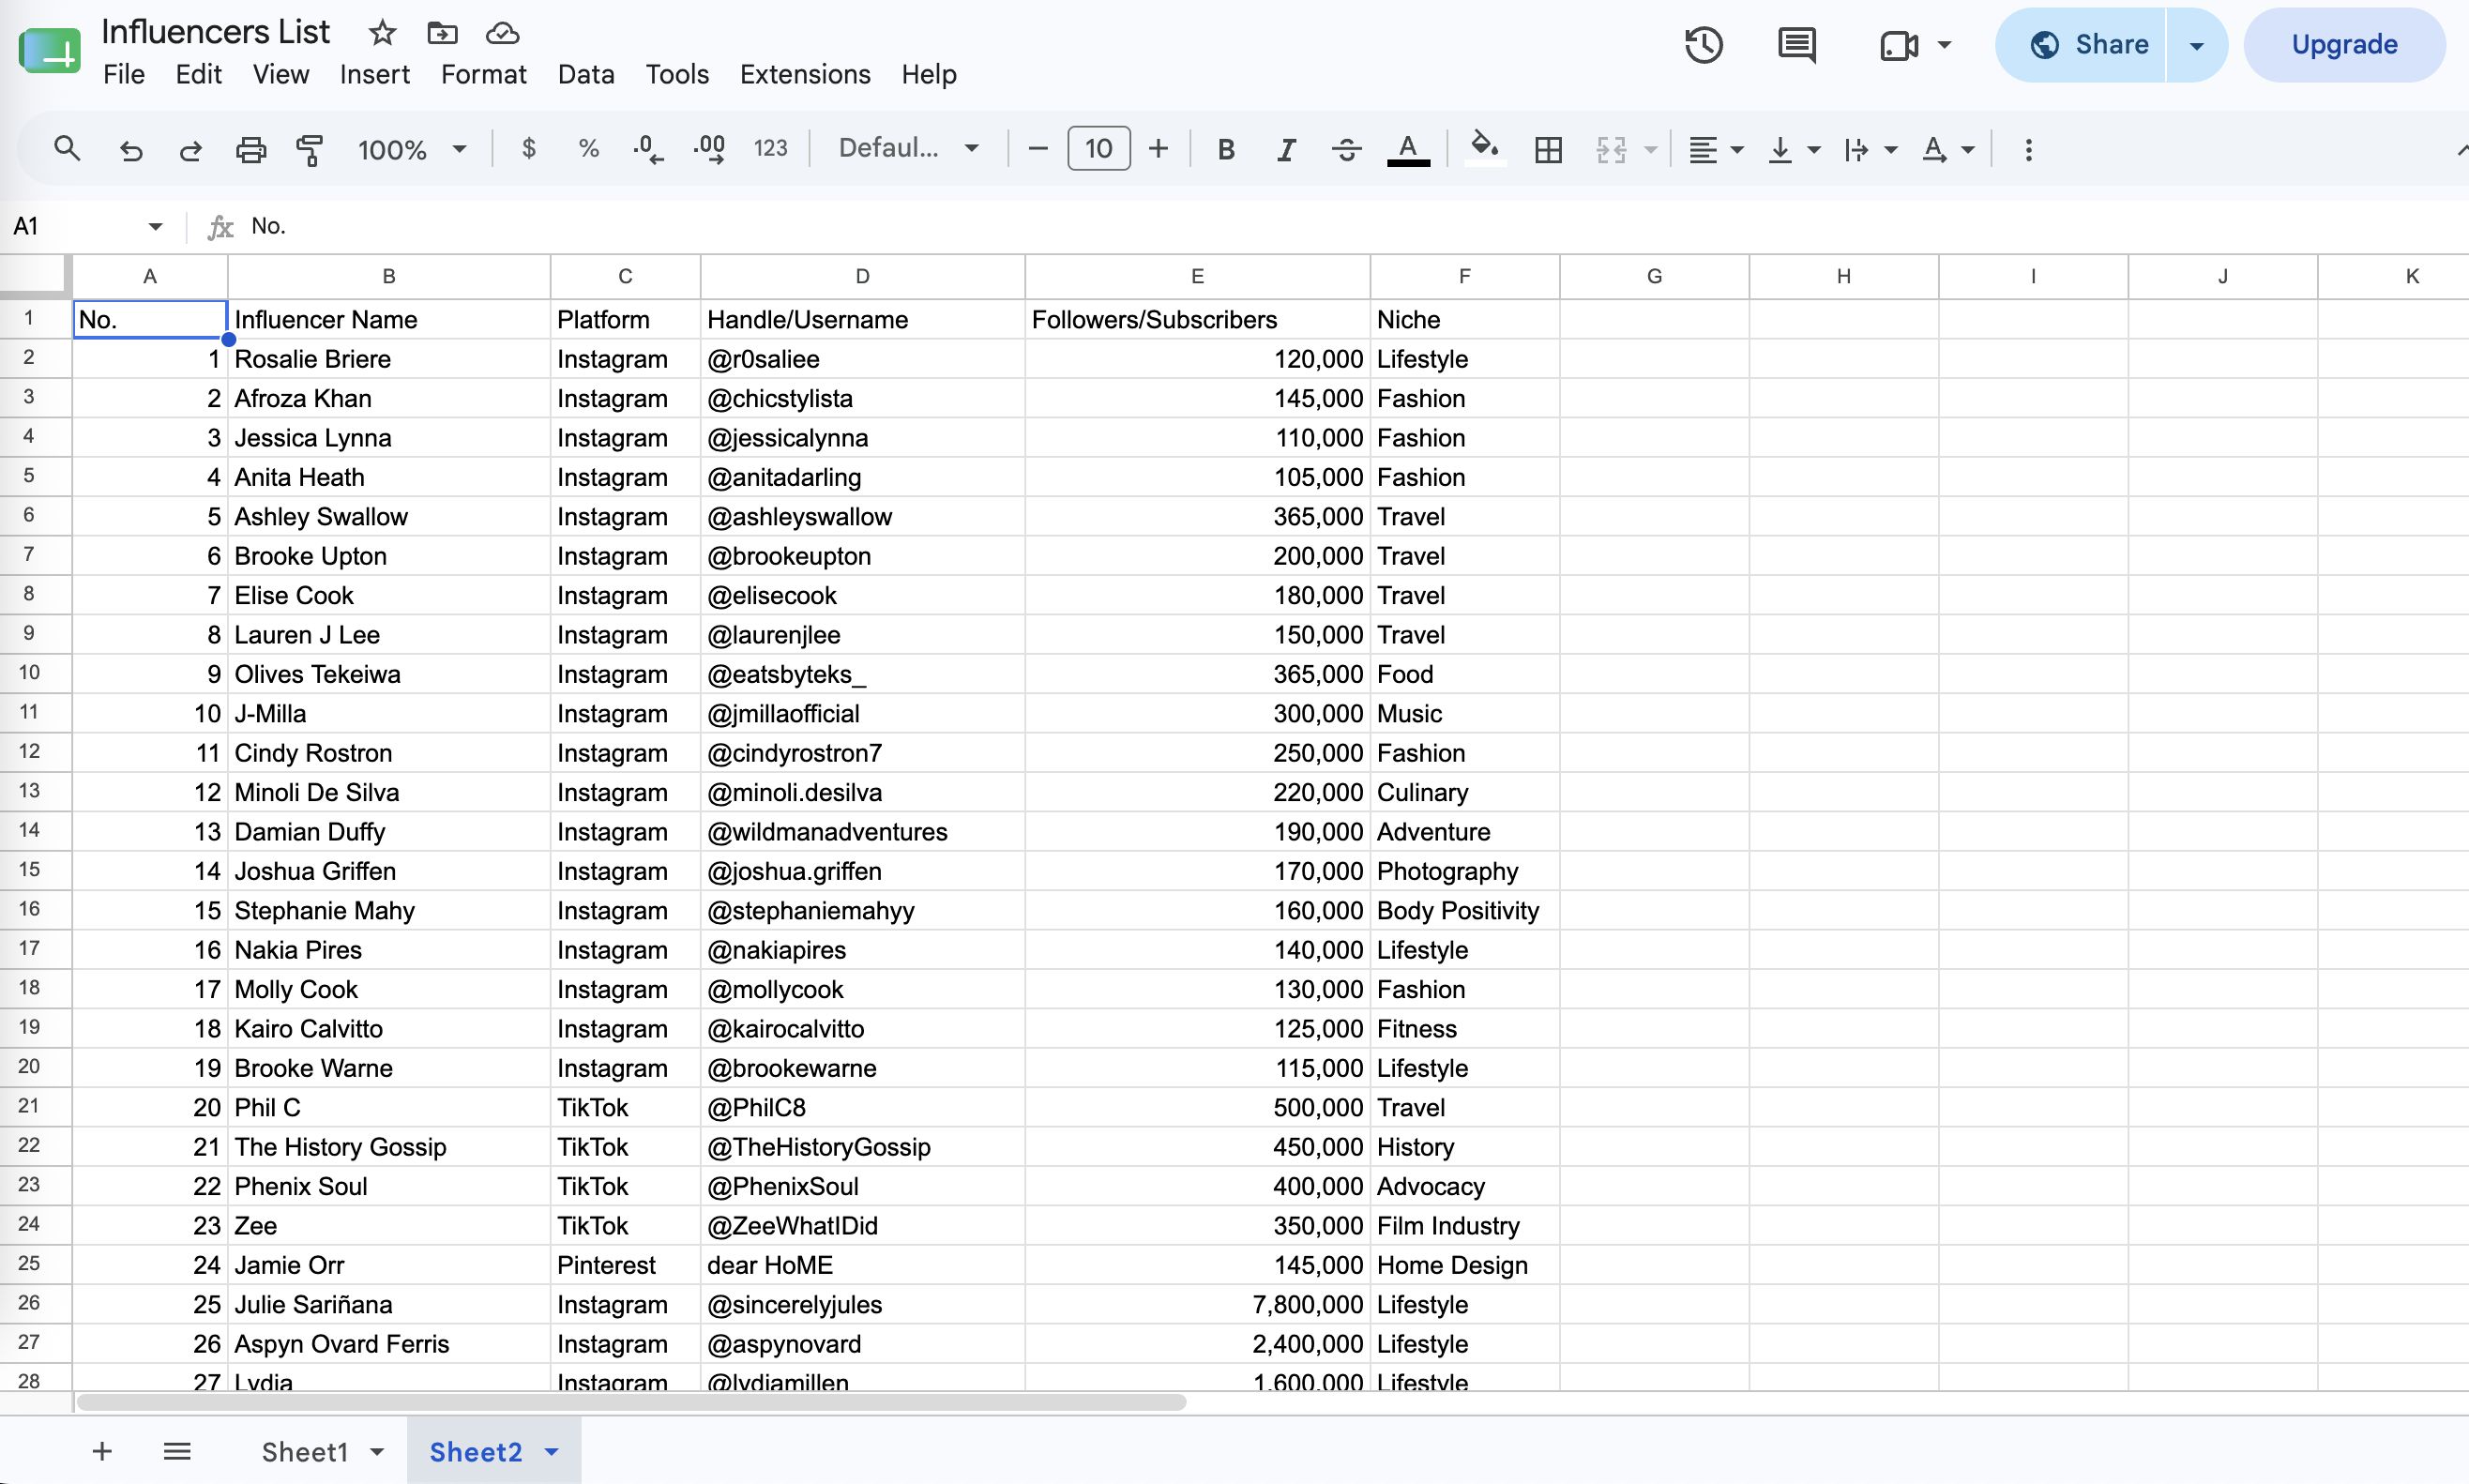Open the text color picker
The image size is (2469, 1484).
point(1408,150)
